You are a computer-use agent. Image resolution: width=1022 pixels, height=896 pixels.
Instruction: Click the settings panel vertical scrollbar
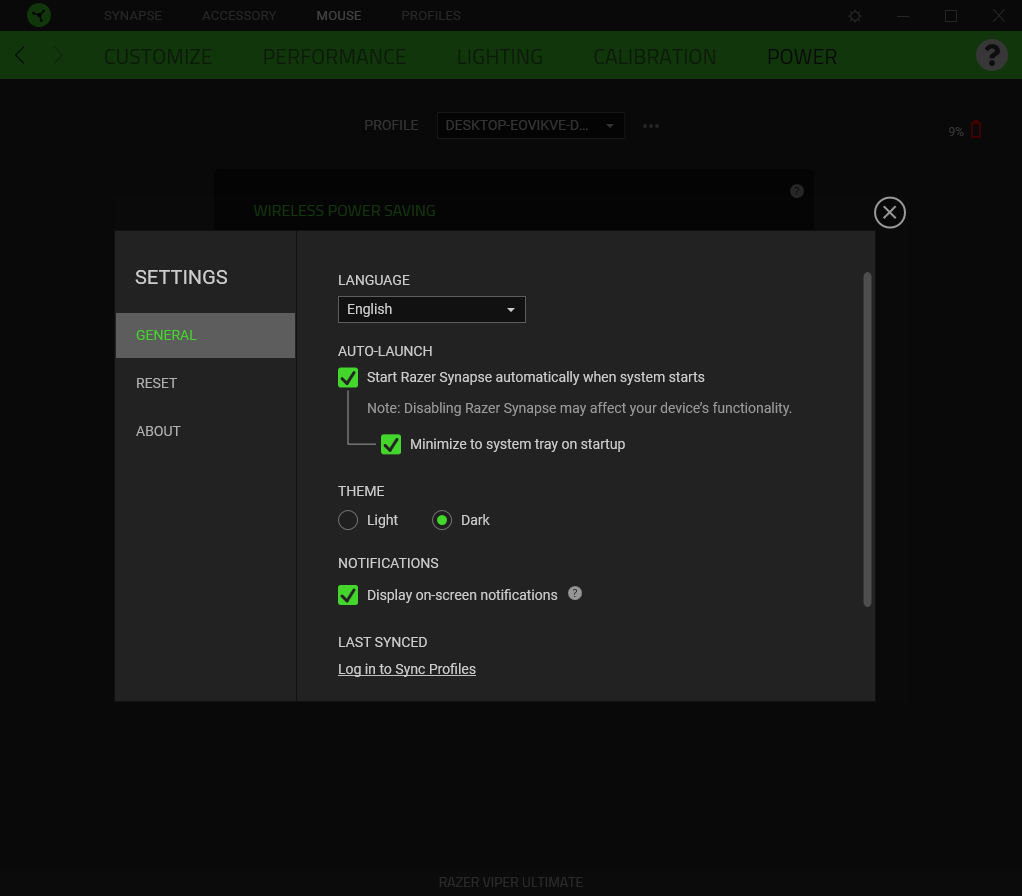pos(868,440)
